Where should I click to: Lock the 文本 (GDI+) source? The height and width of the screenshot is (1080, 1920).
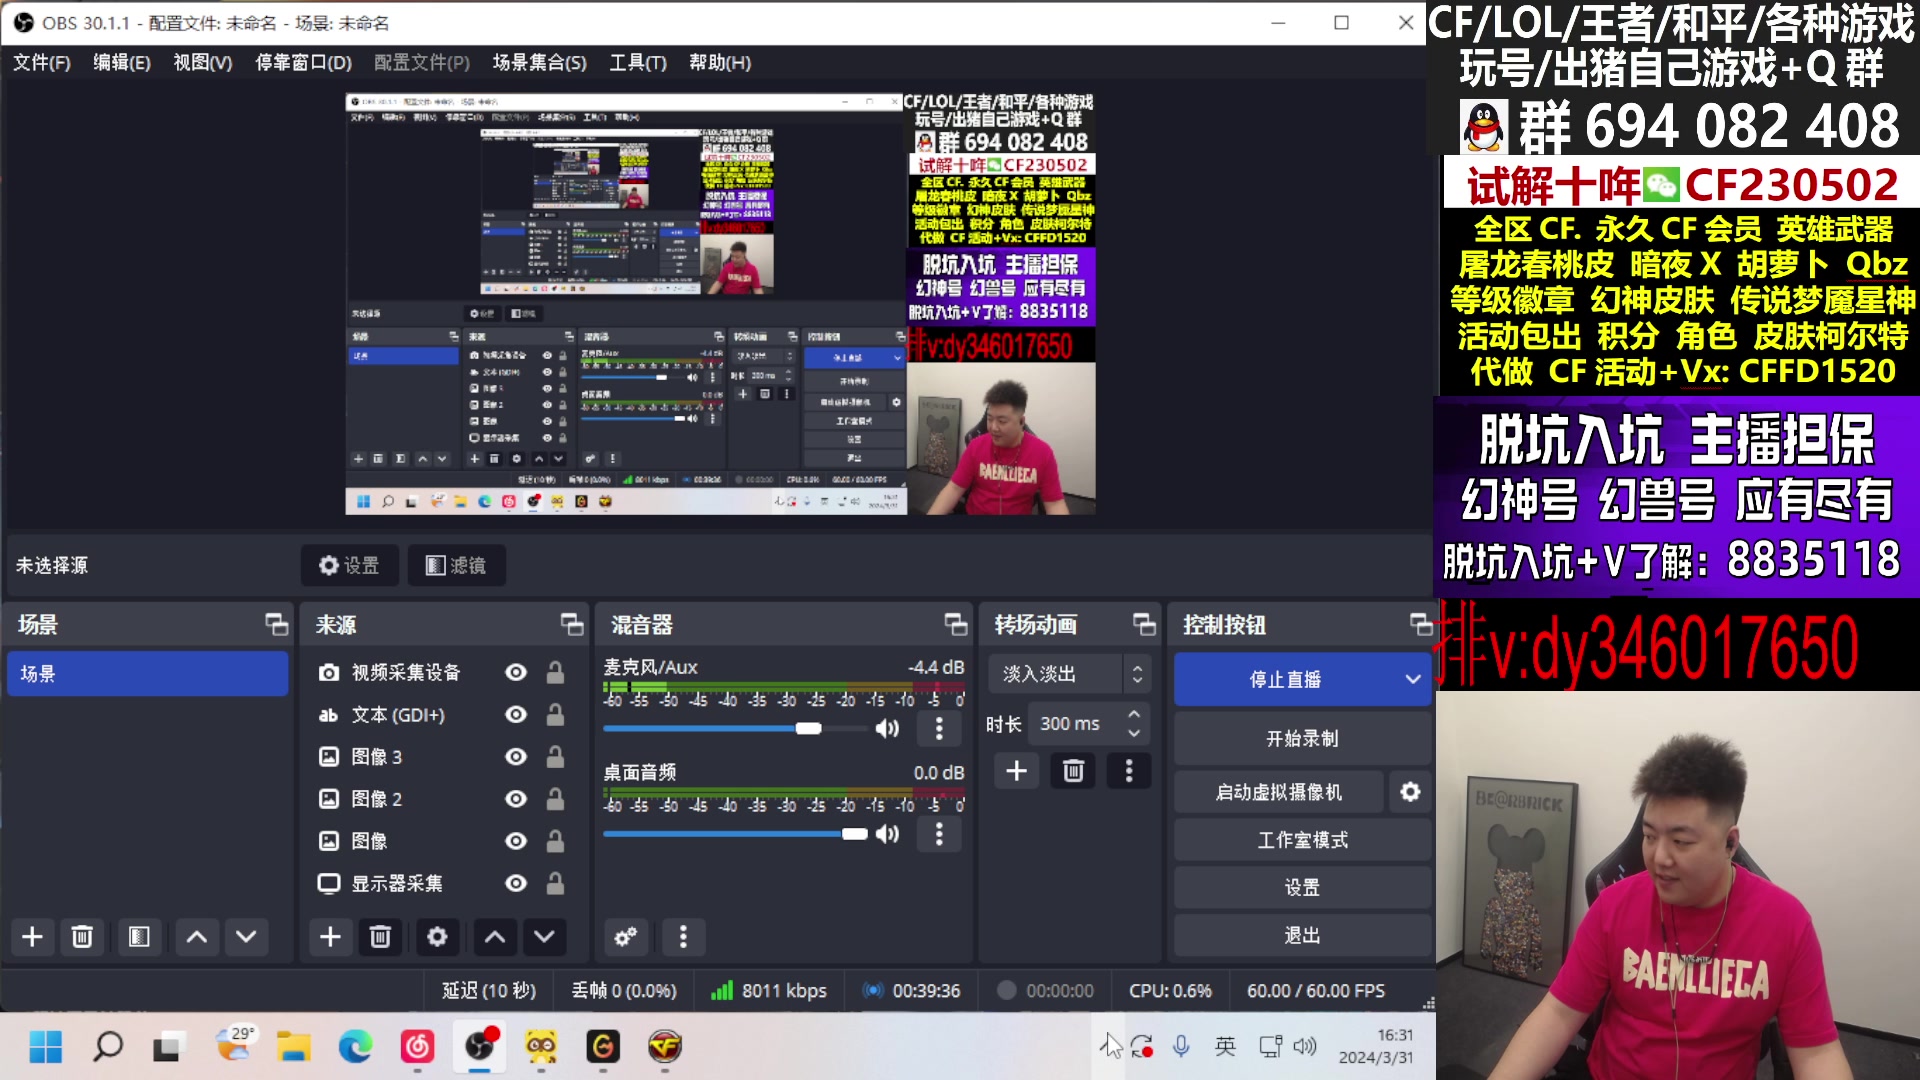tap(555, 715)
